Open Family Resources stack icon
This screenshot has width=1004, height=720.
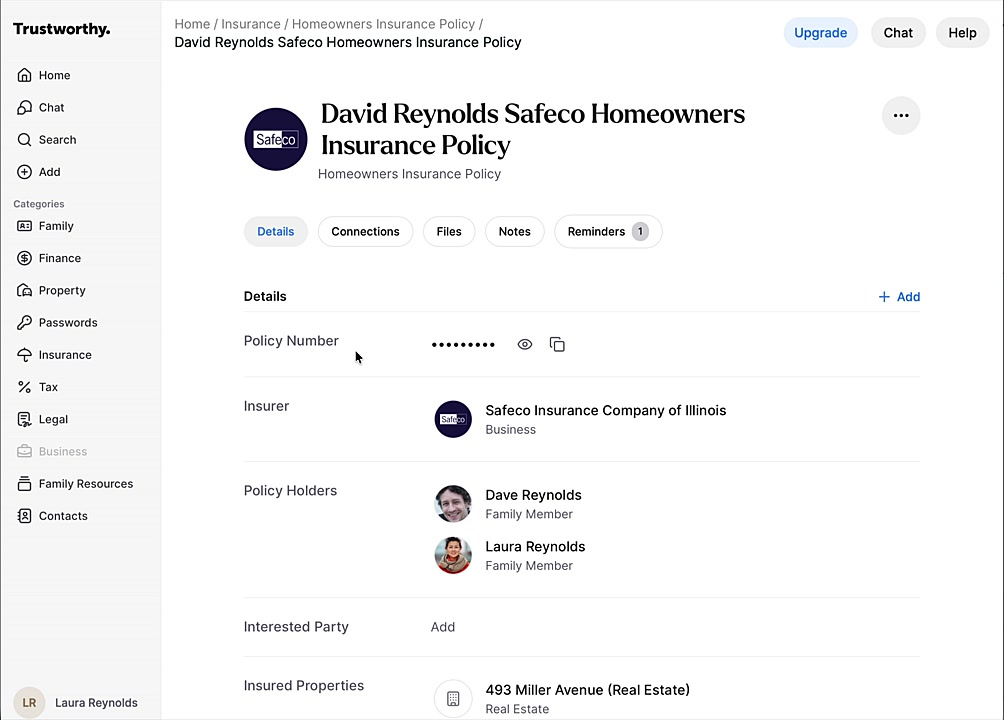click(24, 484)
